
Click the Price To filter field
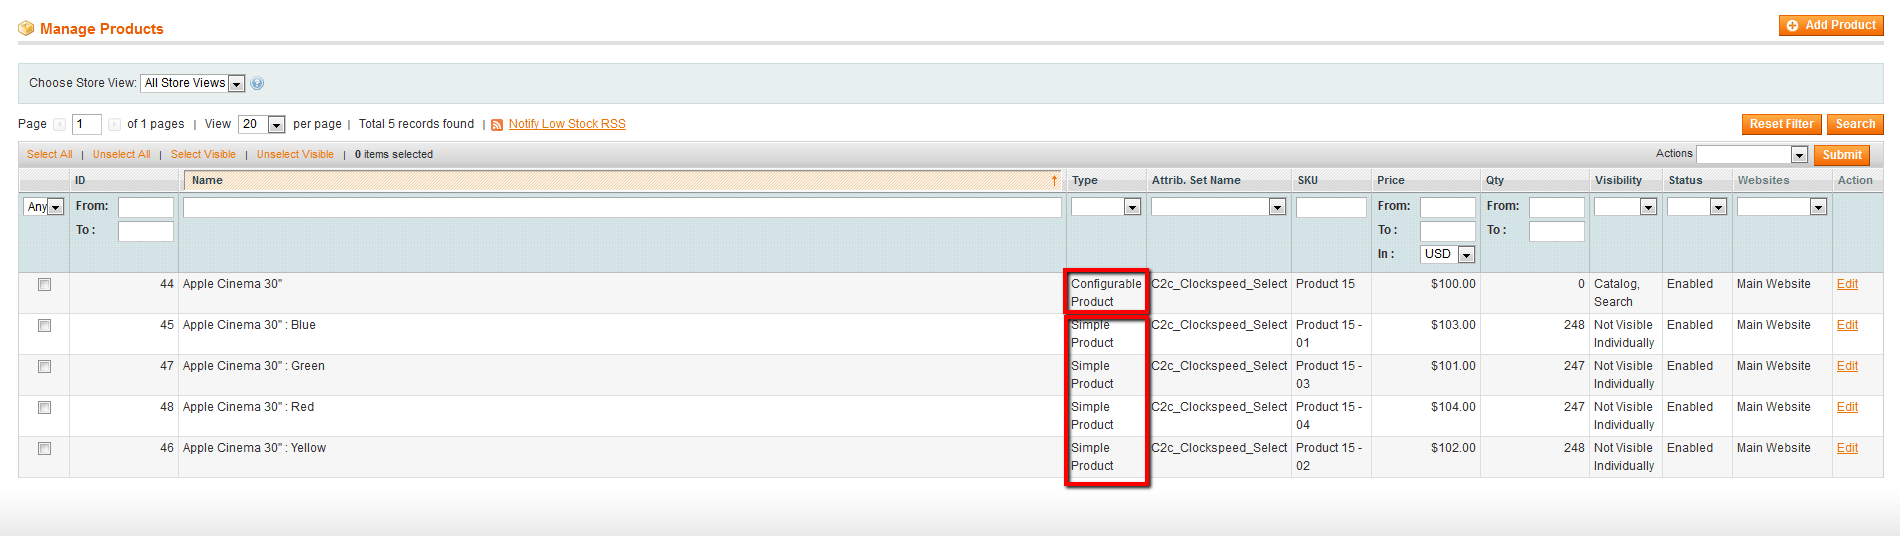click(x=1447, y=231)
